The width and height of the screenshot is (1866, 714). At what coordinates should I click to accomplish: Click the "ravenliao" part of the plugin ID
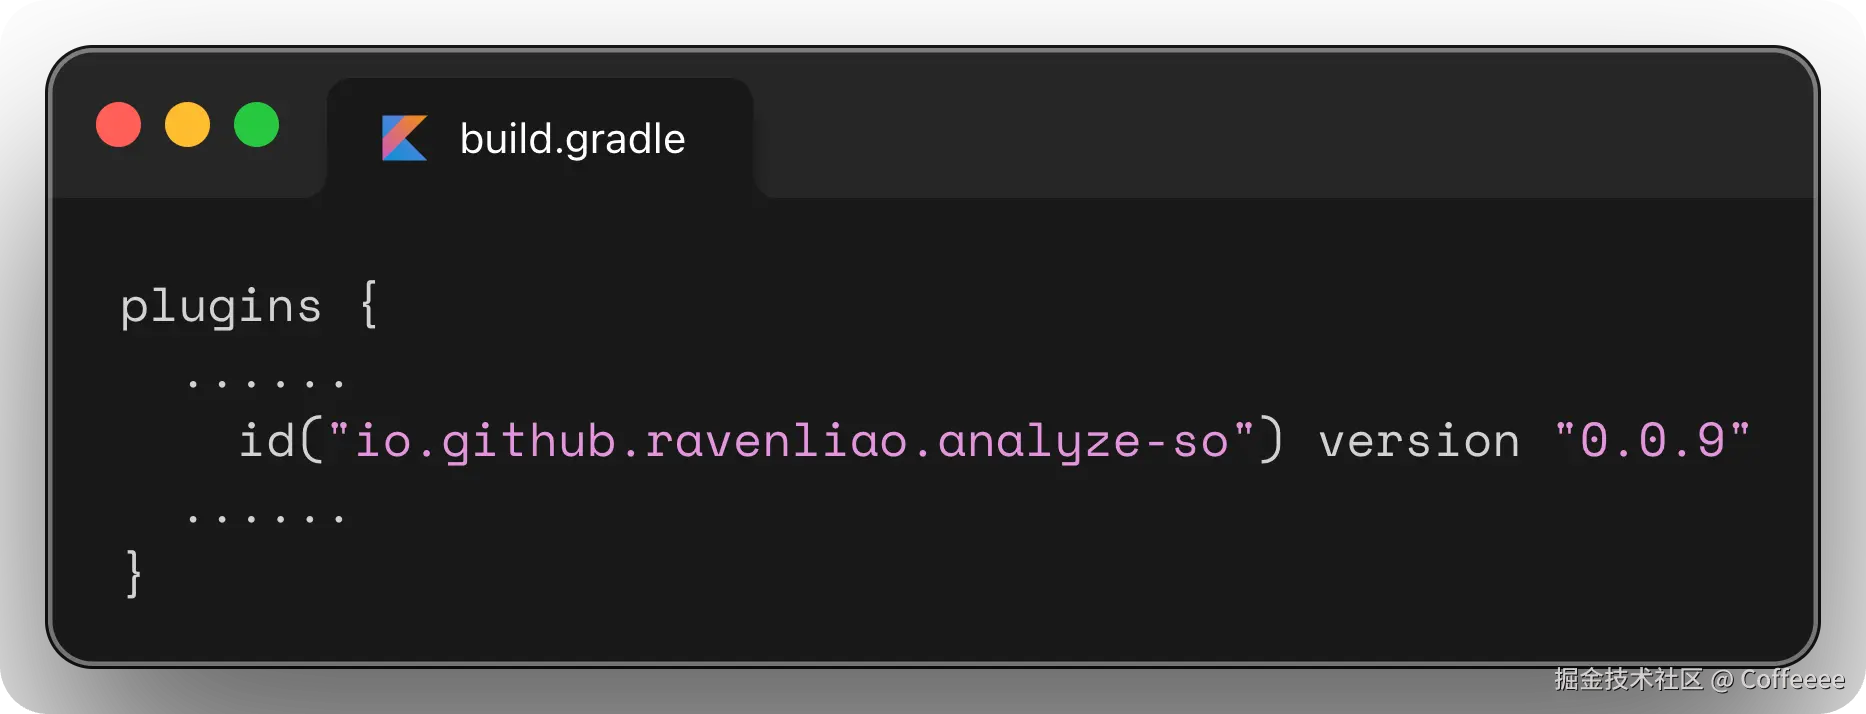coord(776,441)
